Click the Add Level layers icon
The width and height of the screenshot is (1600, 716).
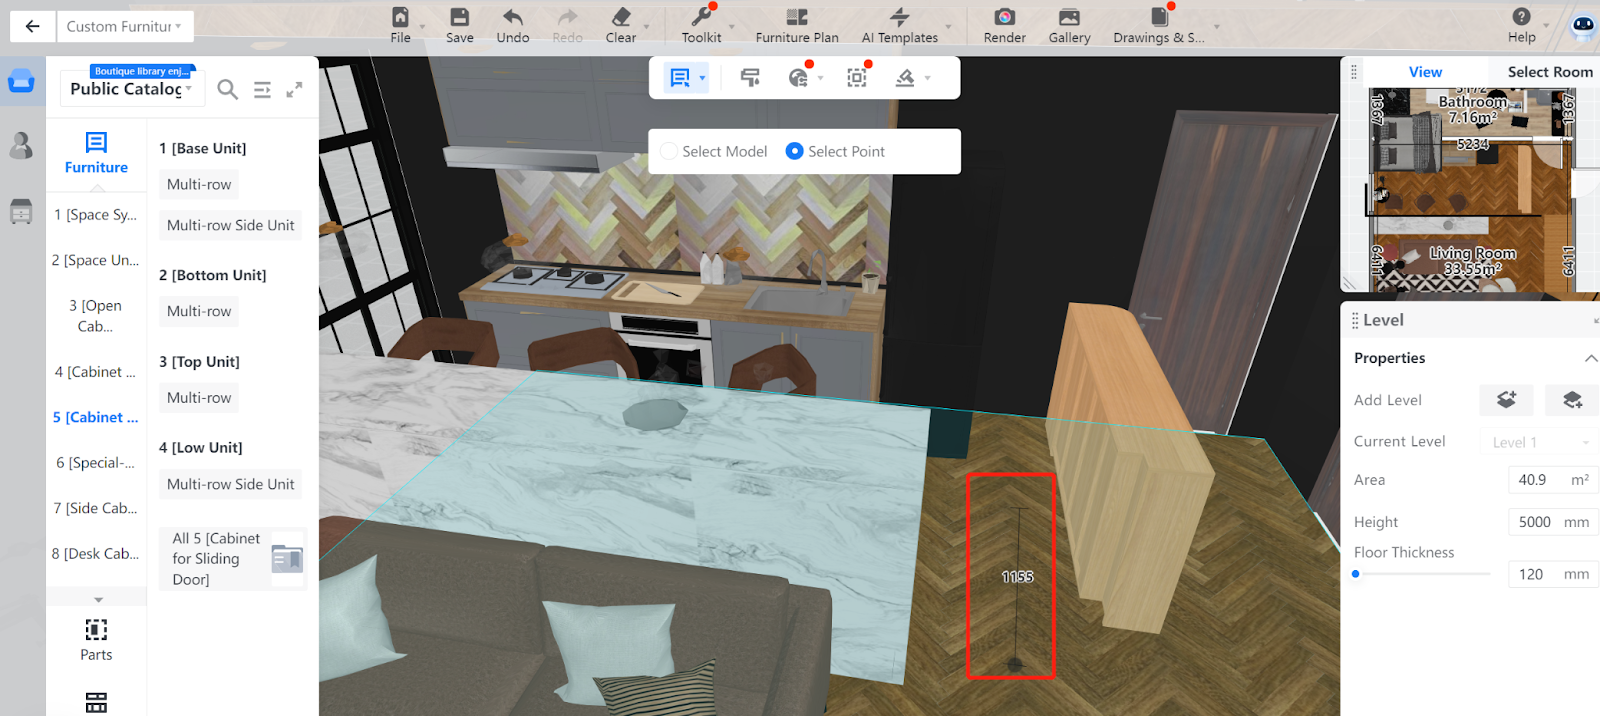(x=1506, y=400)
